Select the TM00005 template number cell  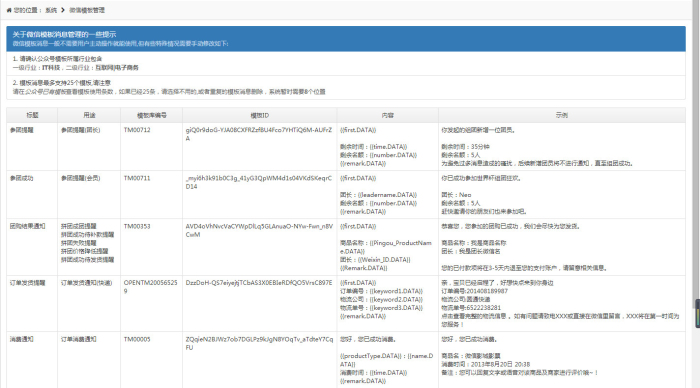tap(137, 339)
